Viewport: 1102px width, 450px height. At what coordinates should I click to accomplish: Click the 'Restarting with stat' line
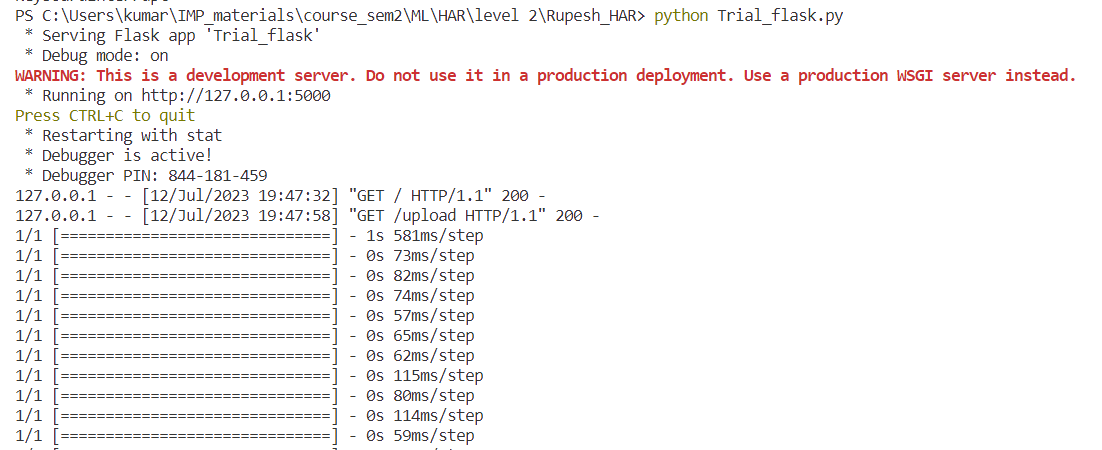click(x=123, y=136)
